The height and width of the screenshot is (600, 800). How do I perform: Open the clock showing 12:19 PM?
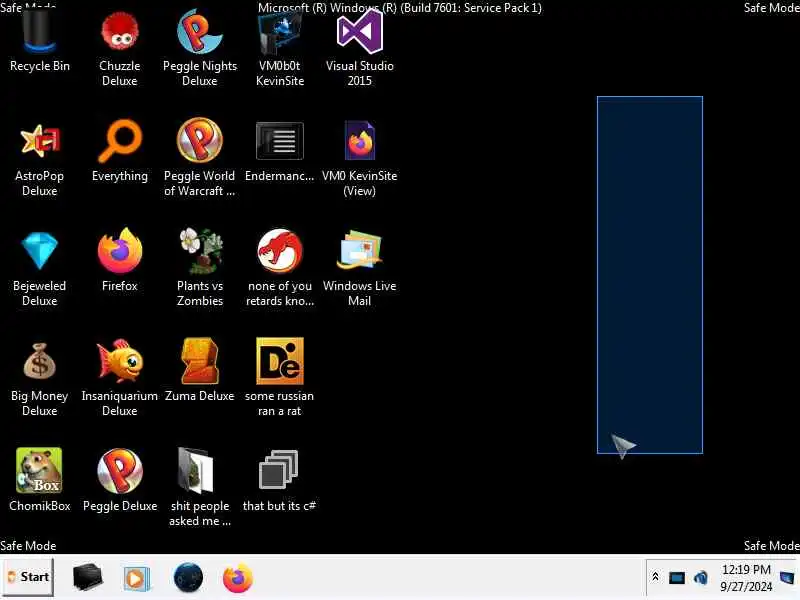pyautogui.click(x=746, y=578)
